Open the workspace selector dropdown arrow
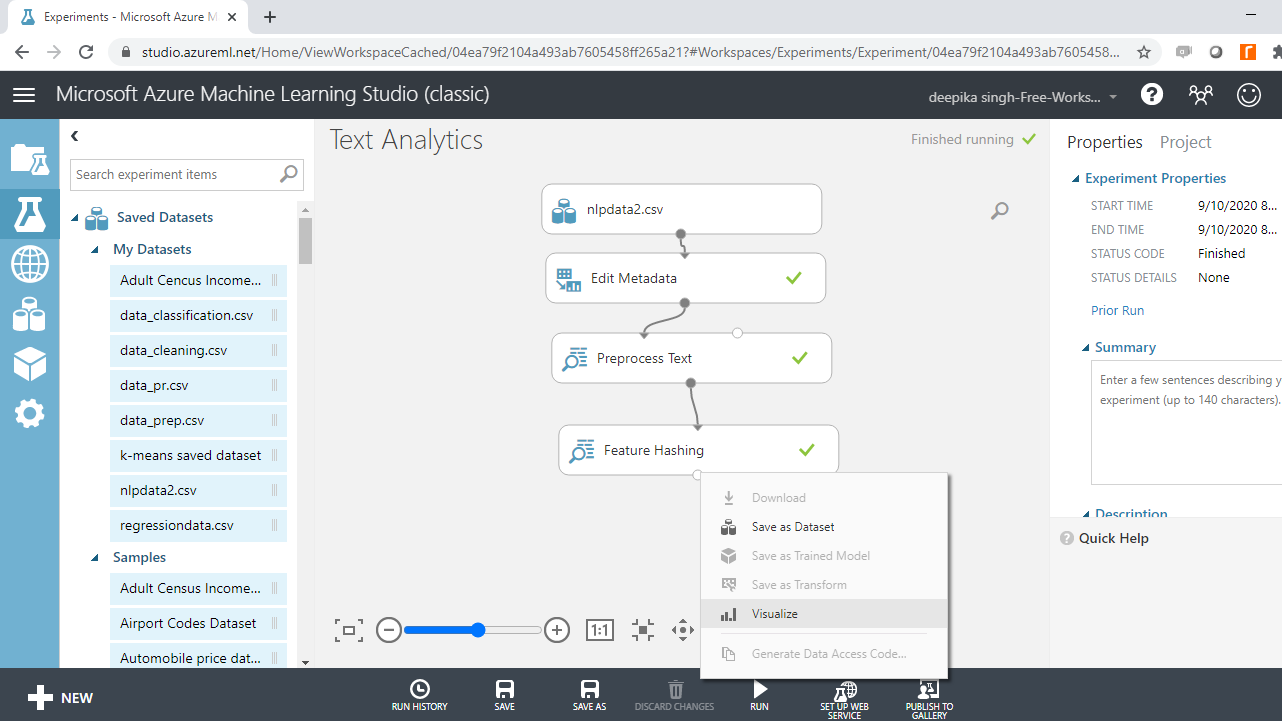Image resolution: width=1282 pixels, height=721 pixels. [x=1113, y=98]
